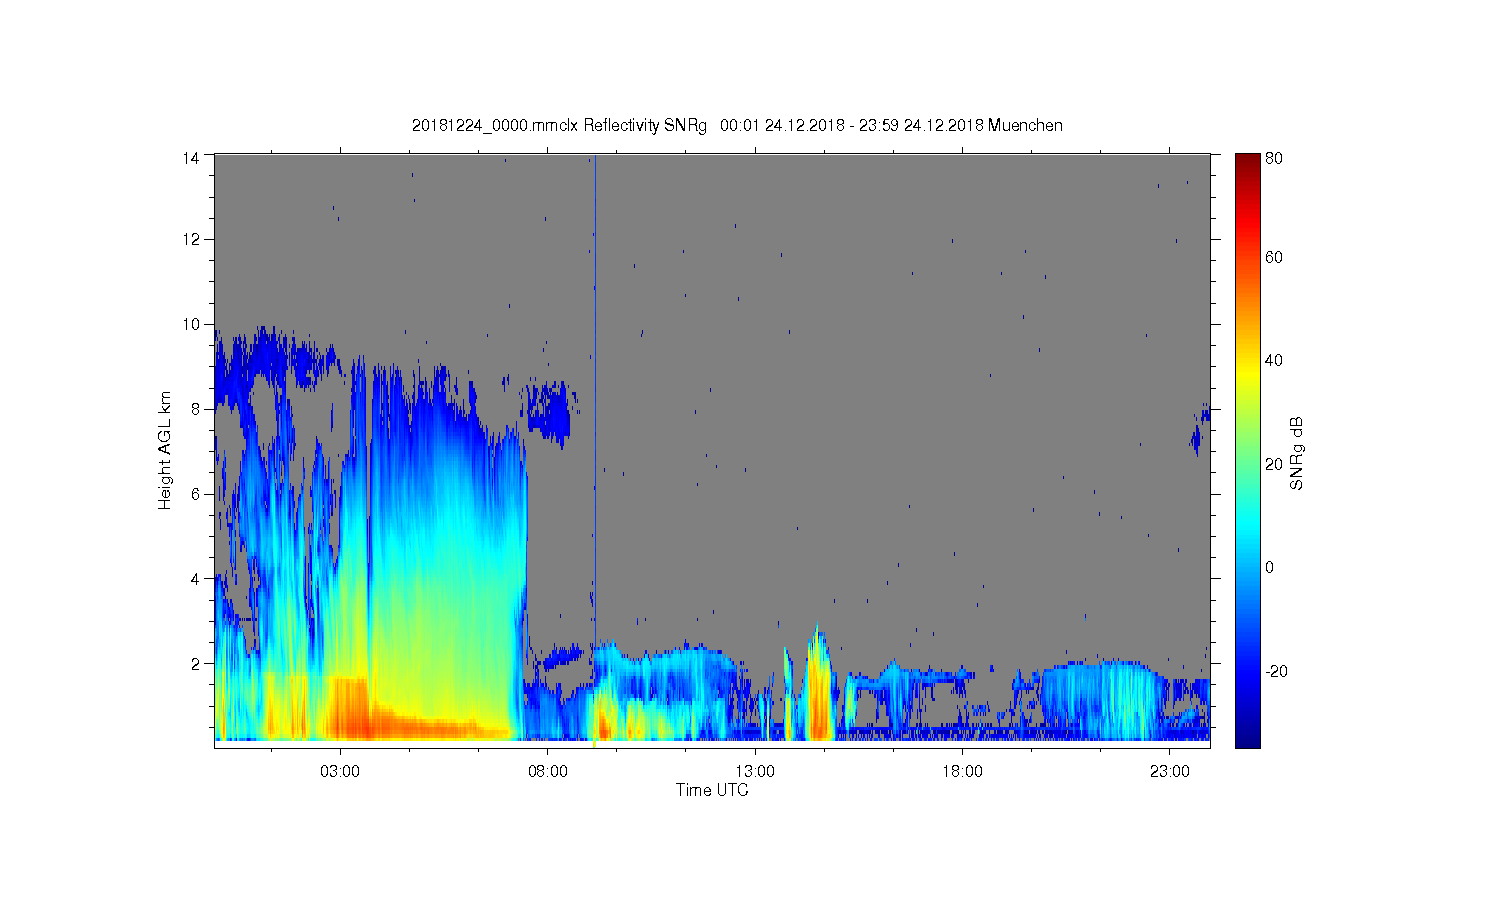Select the '13:00' time tick label

(755, 772)
